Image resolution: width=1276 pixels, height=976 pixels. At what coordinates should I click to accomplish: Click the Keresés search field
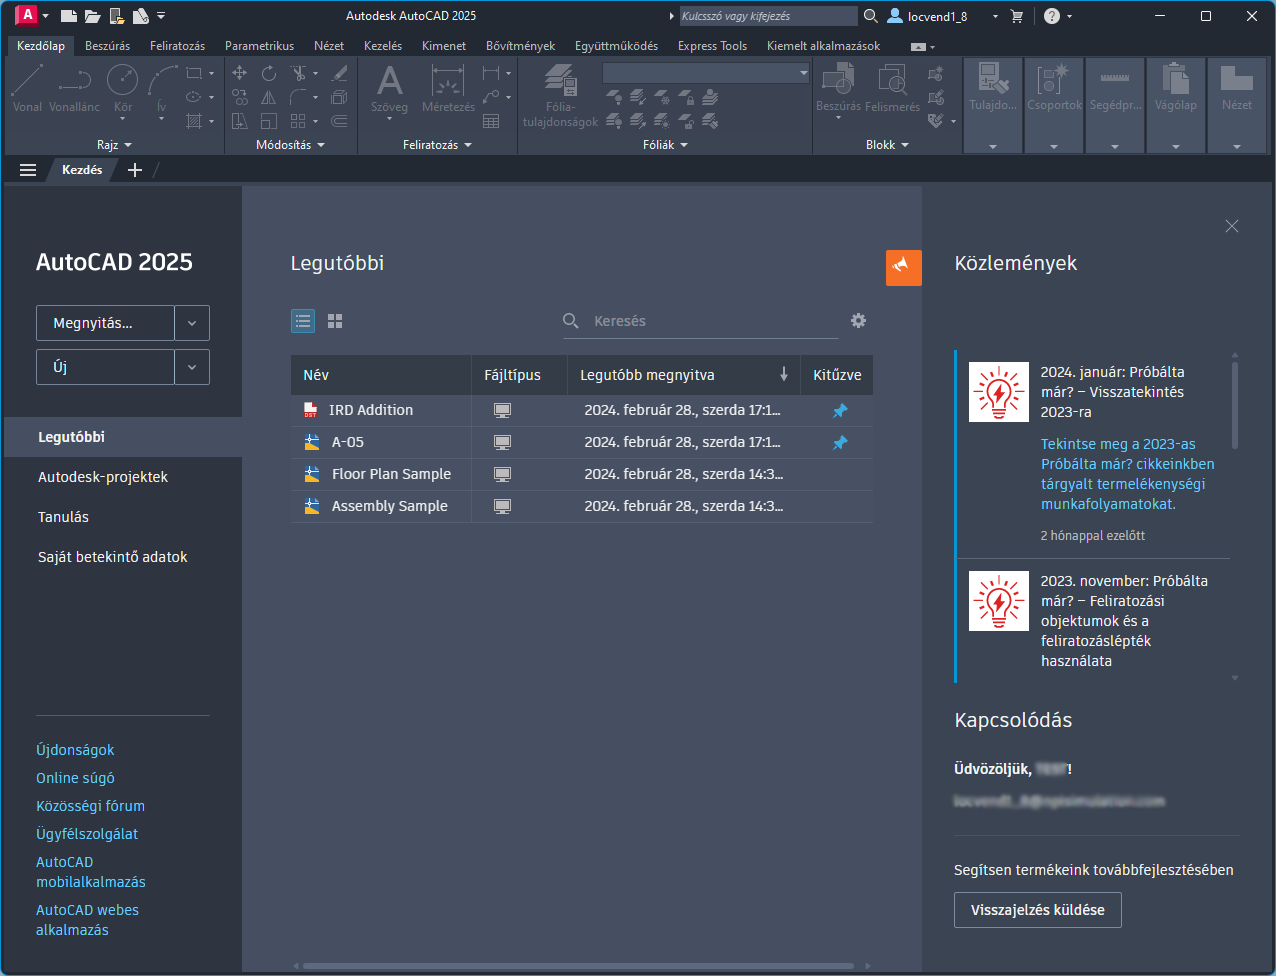(701, 321)
